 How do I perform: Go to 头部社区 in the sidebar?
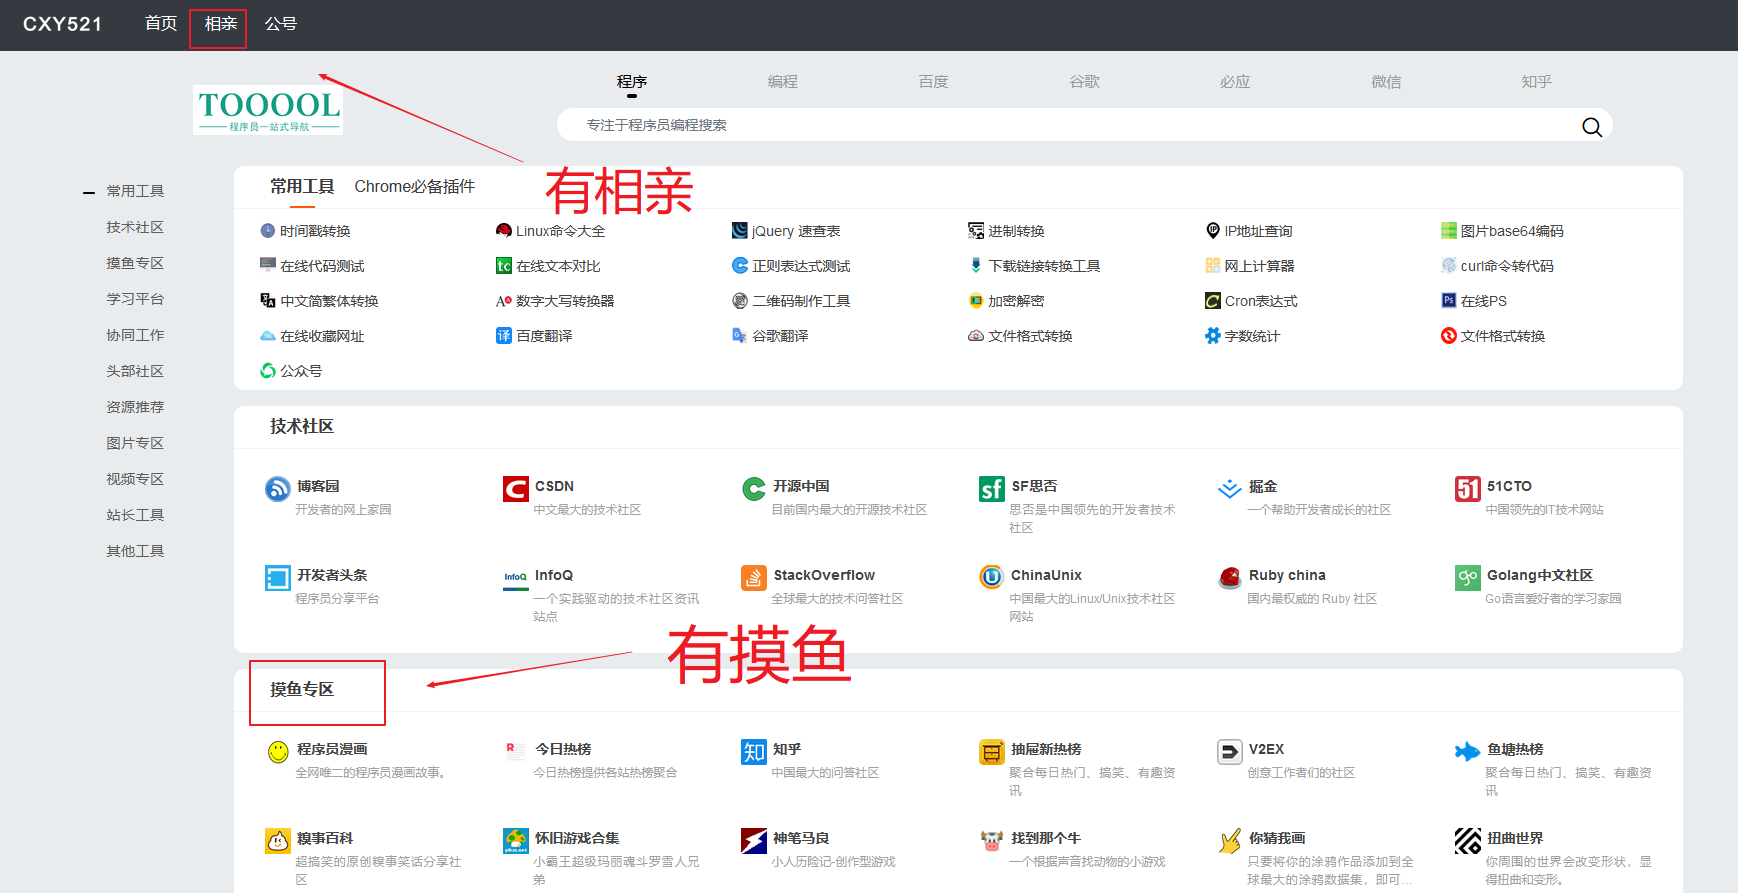[135, 371]
